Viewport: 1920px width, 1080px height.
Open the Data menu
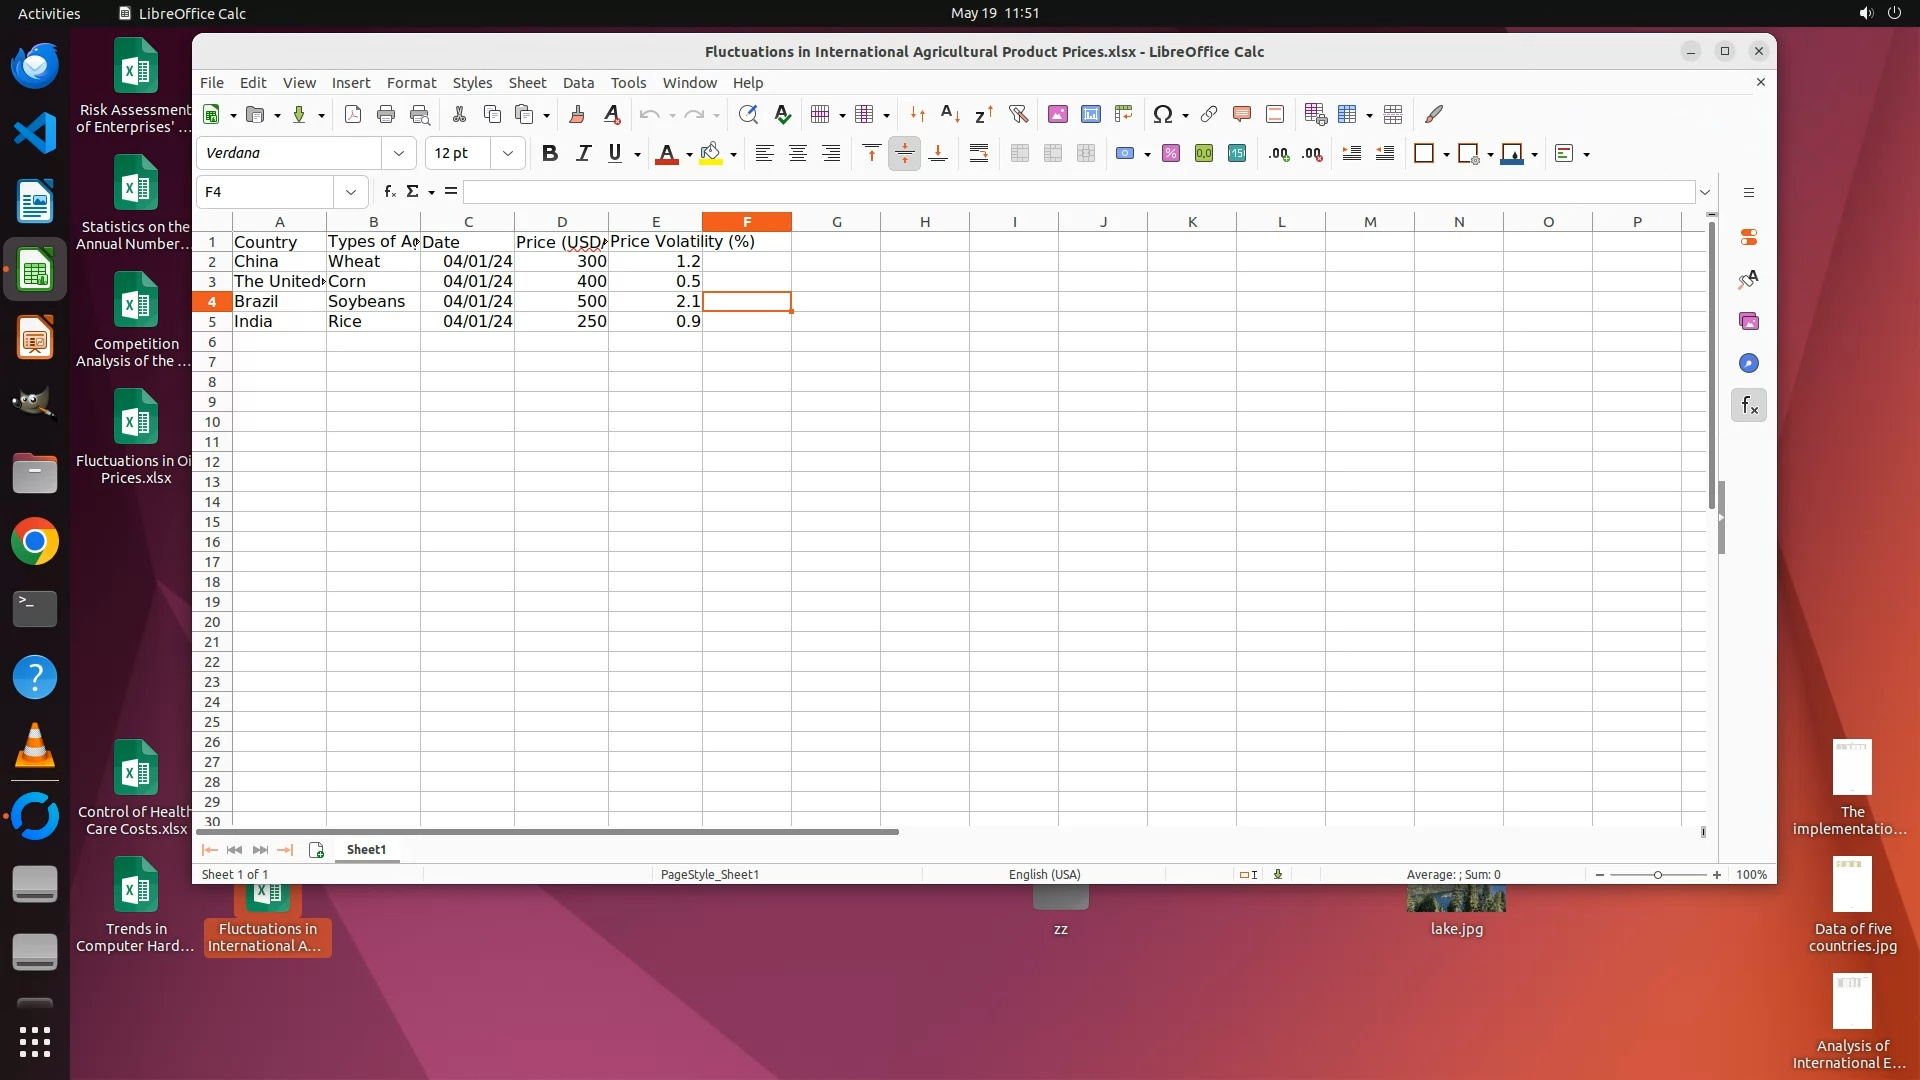coord(578,82)
